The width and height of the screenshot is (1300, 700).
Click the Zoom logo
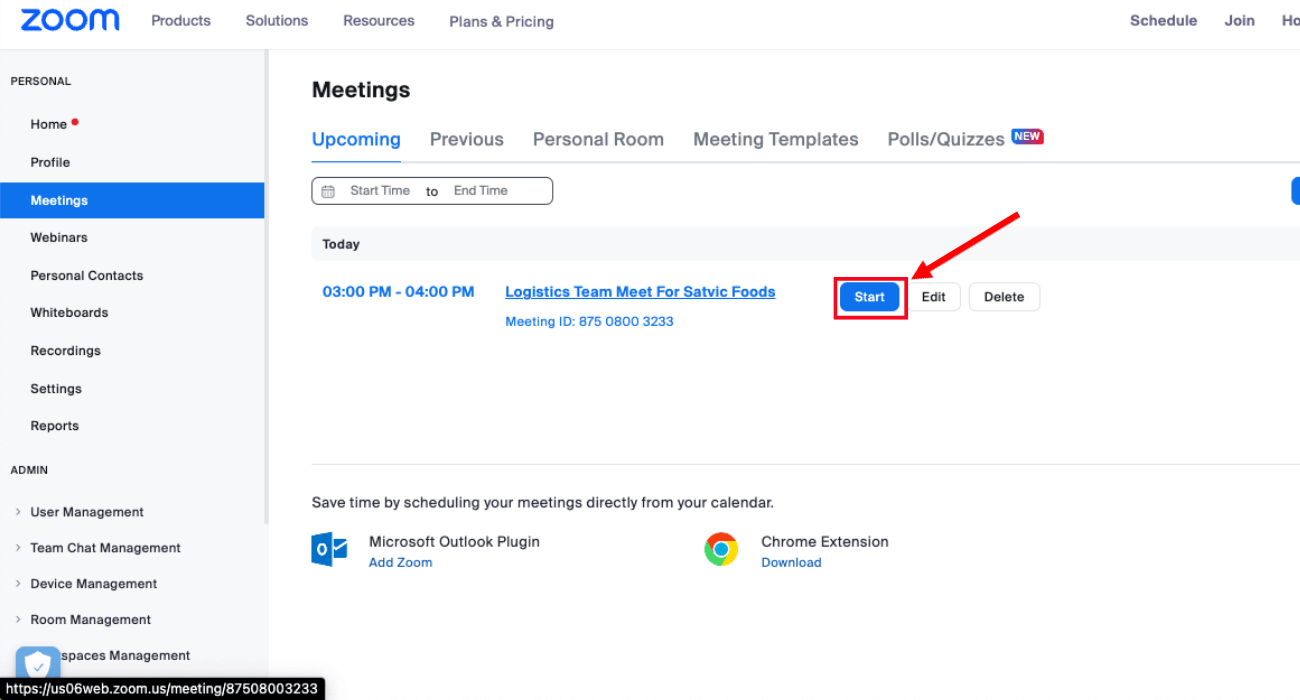(x=70, y=20)
